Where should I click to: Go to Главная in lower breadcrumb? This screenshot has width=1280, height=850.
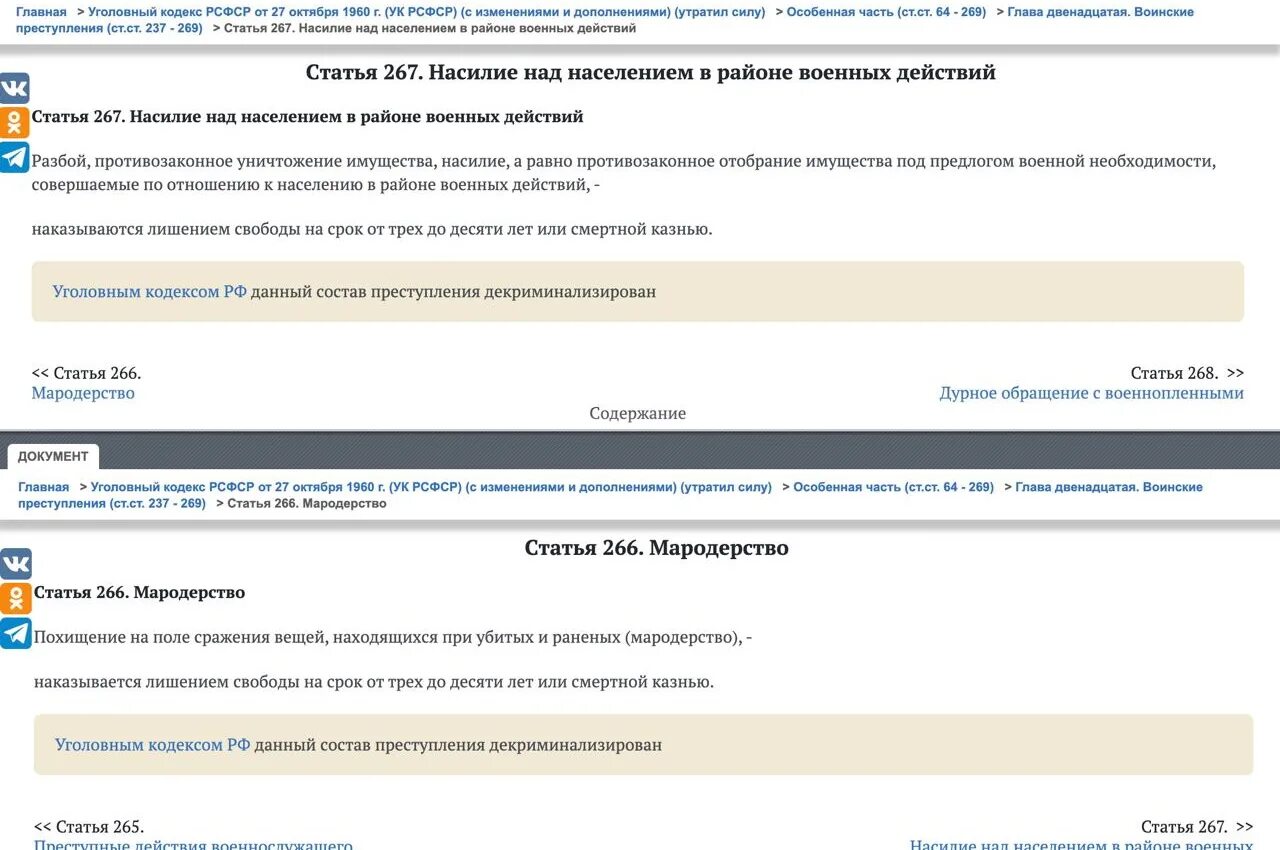point(44,487)
